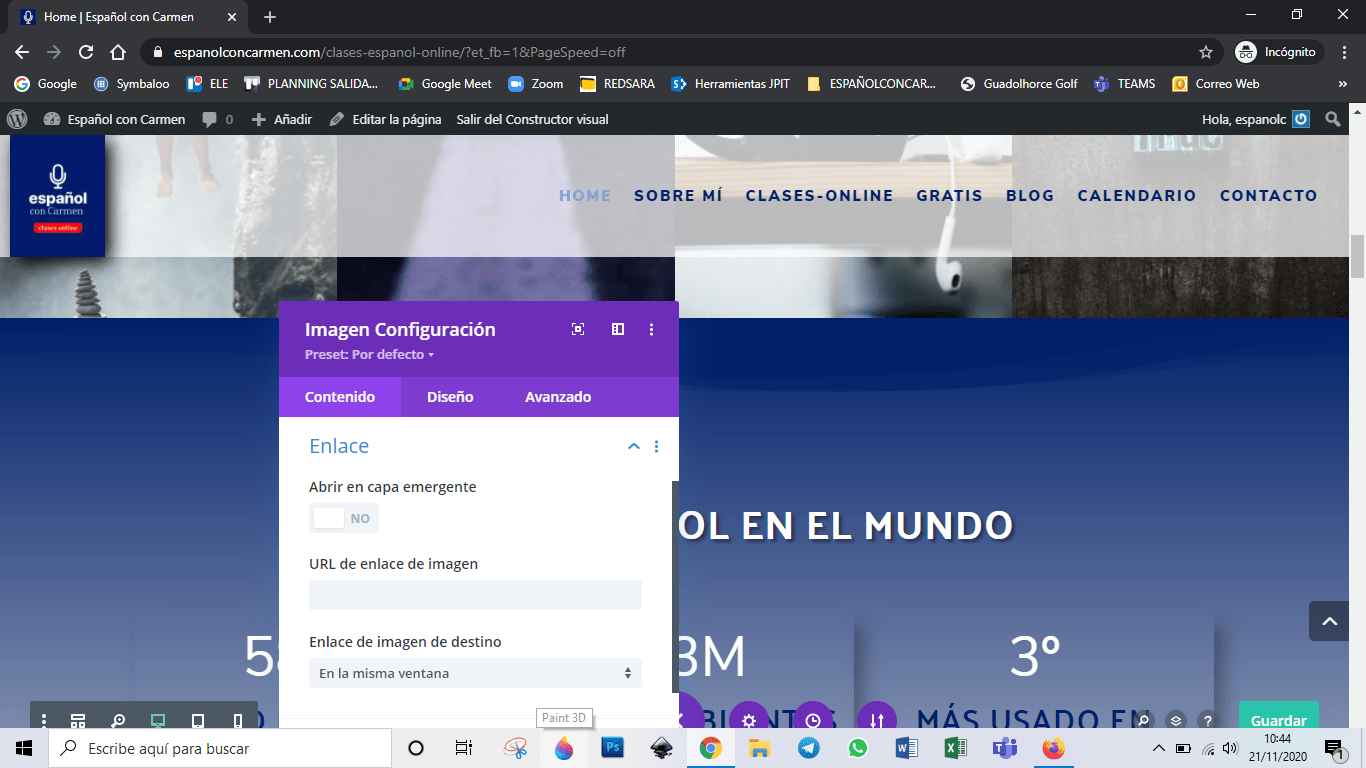This screenshot has width=1366, height=768.
Task: Expand the Imagen Configuración modal to fullscreen
Action: (578, 329)
